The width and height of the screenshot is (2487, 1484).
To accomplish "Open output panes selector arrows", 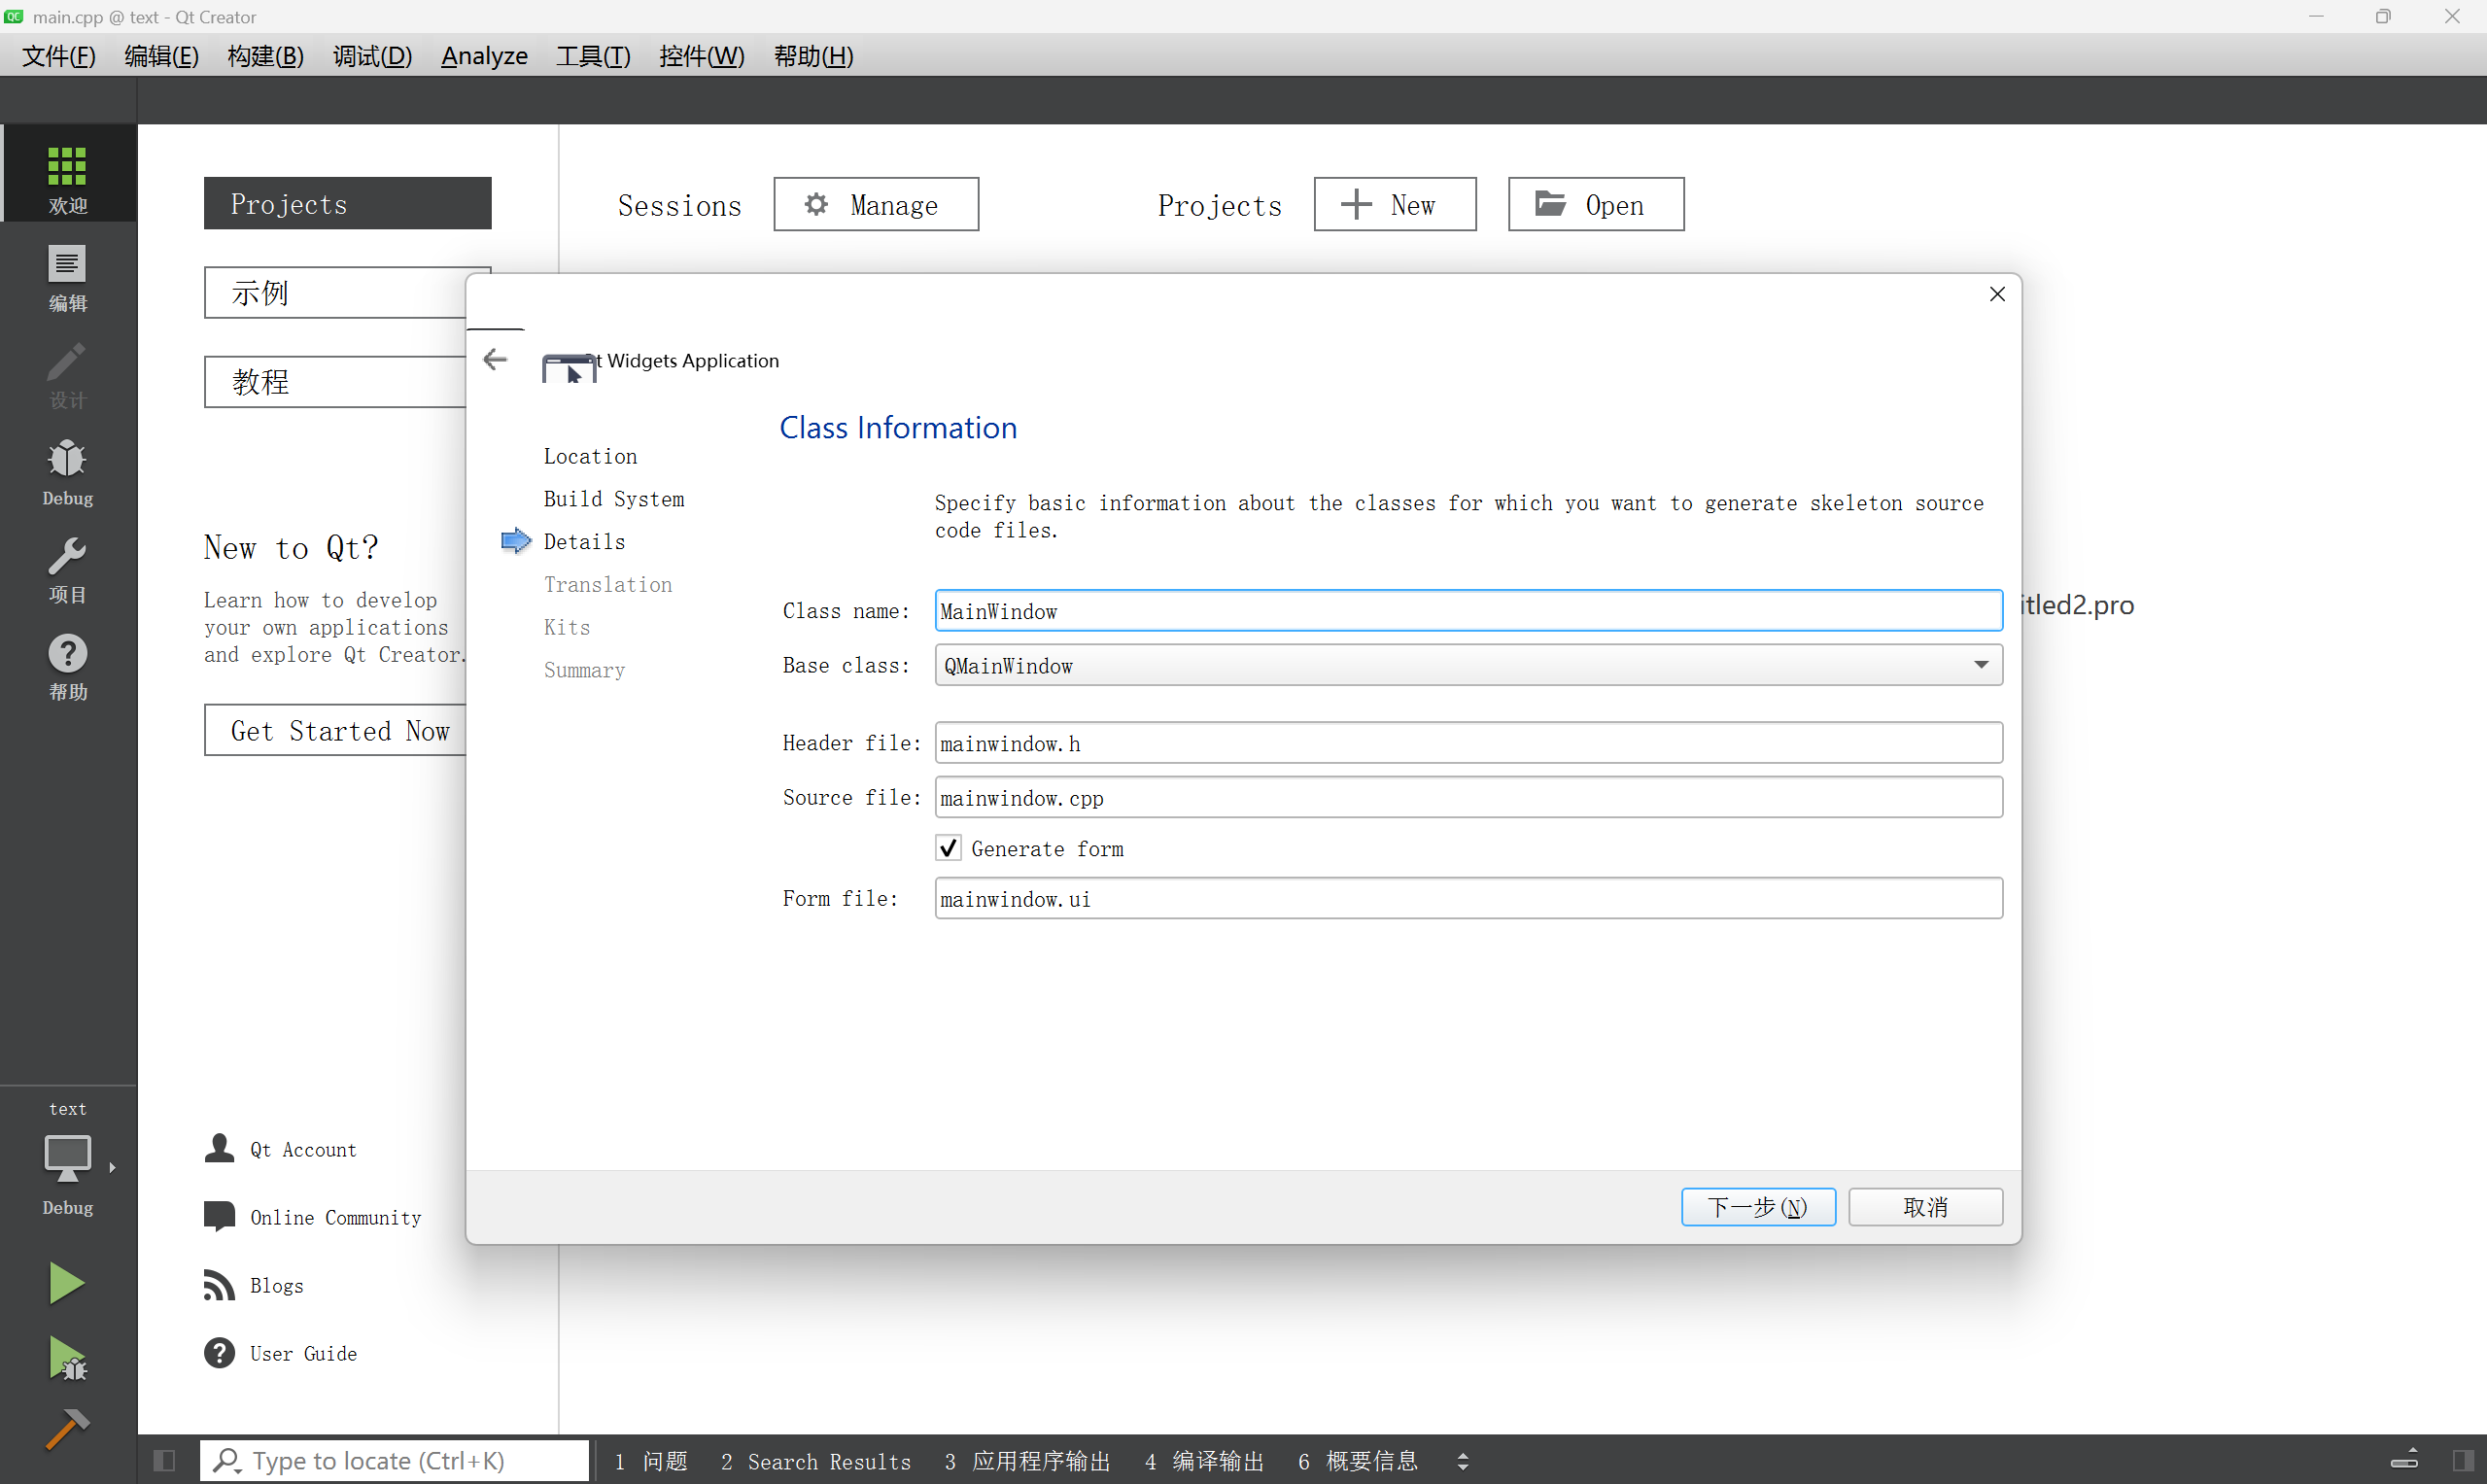I will tap(1463, 1461).
